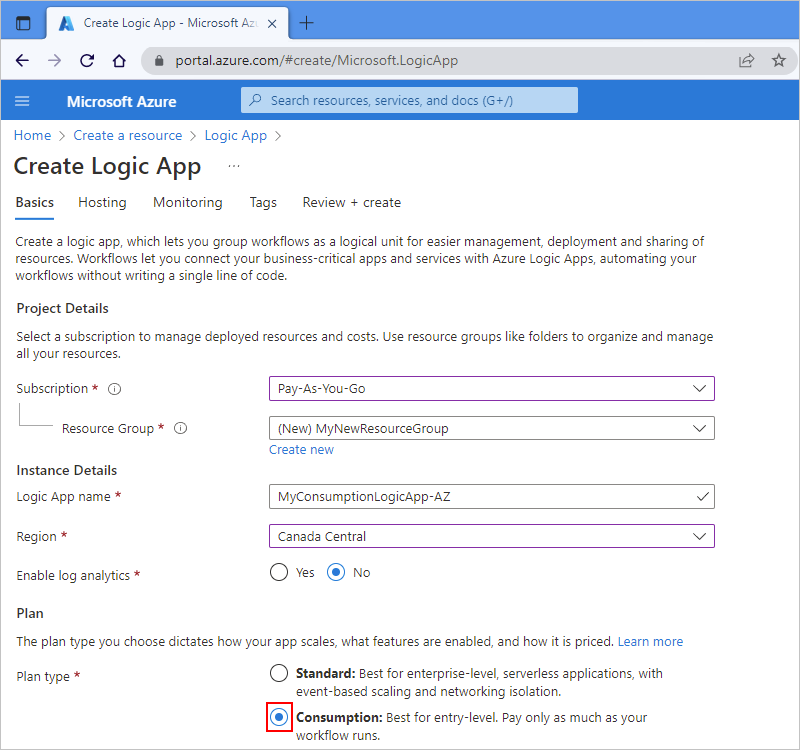Screen dimensions: 800x750
Task: Click the Subscription info icon
Action: point(114,389)
